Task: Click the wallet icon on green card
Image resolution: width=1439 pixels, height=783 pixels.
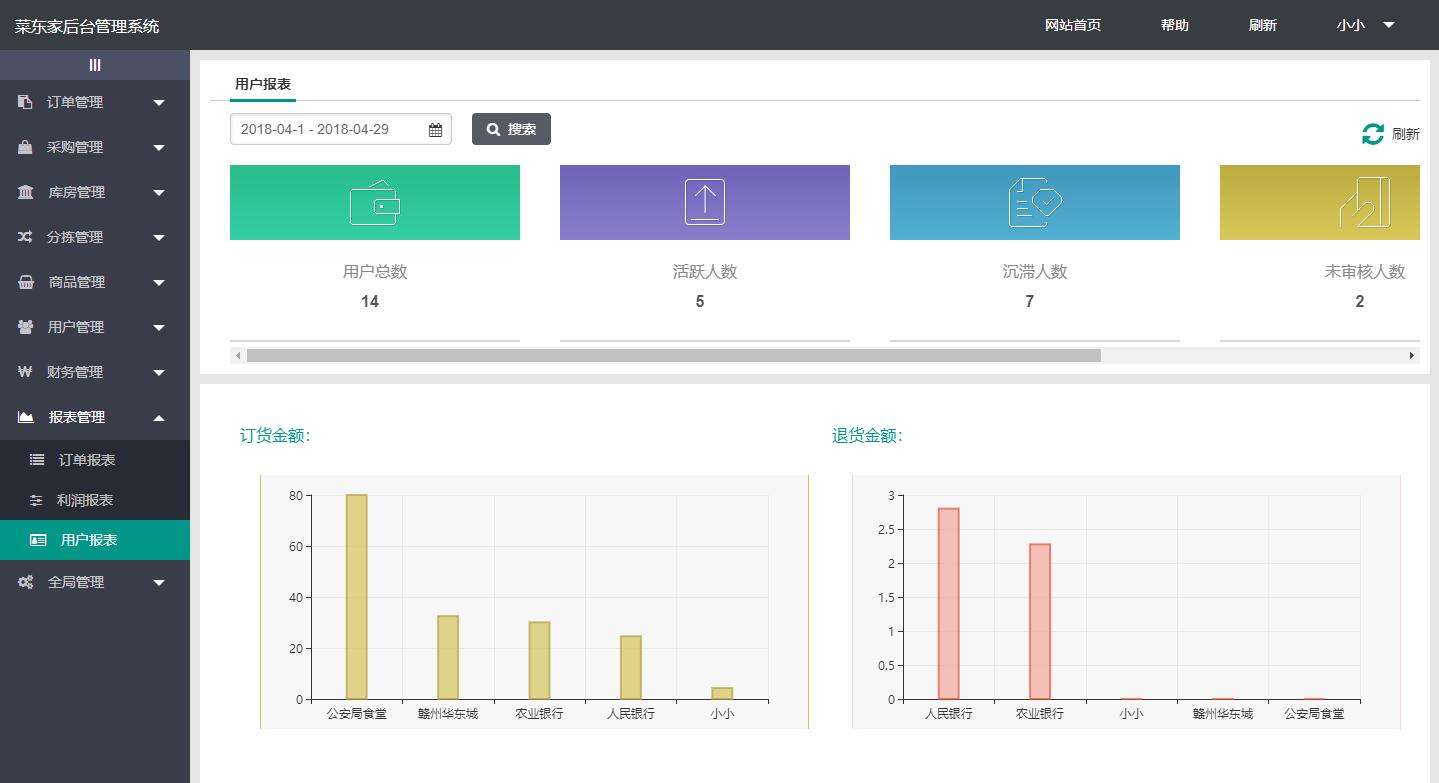Action: [x=375, y=203]
